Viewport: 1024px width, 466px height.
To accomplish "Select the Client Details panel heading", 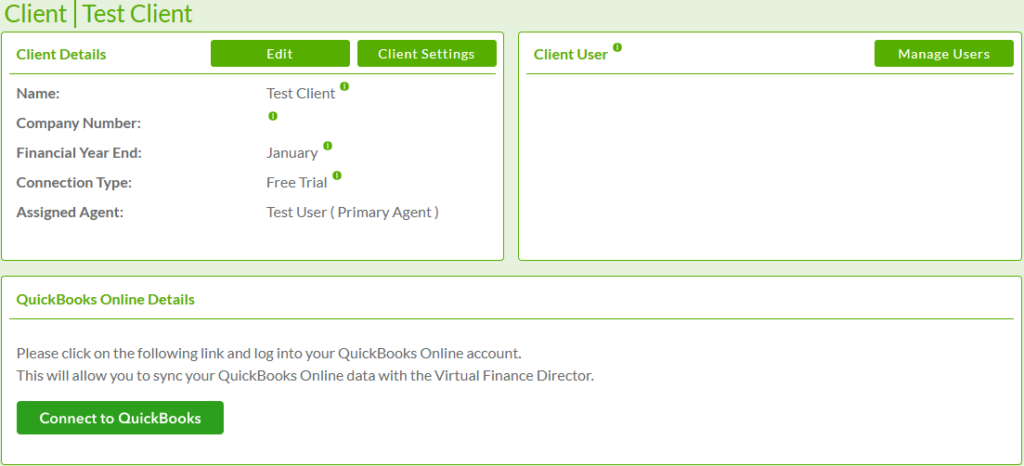I will [x=61, y=54].
